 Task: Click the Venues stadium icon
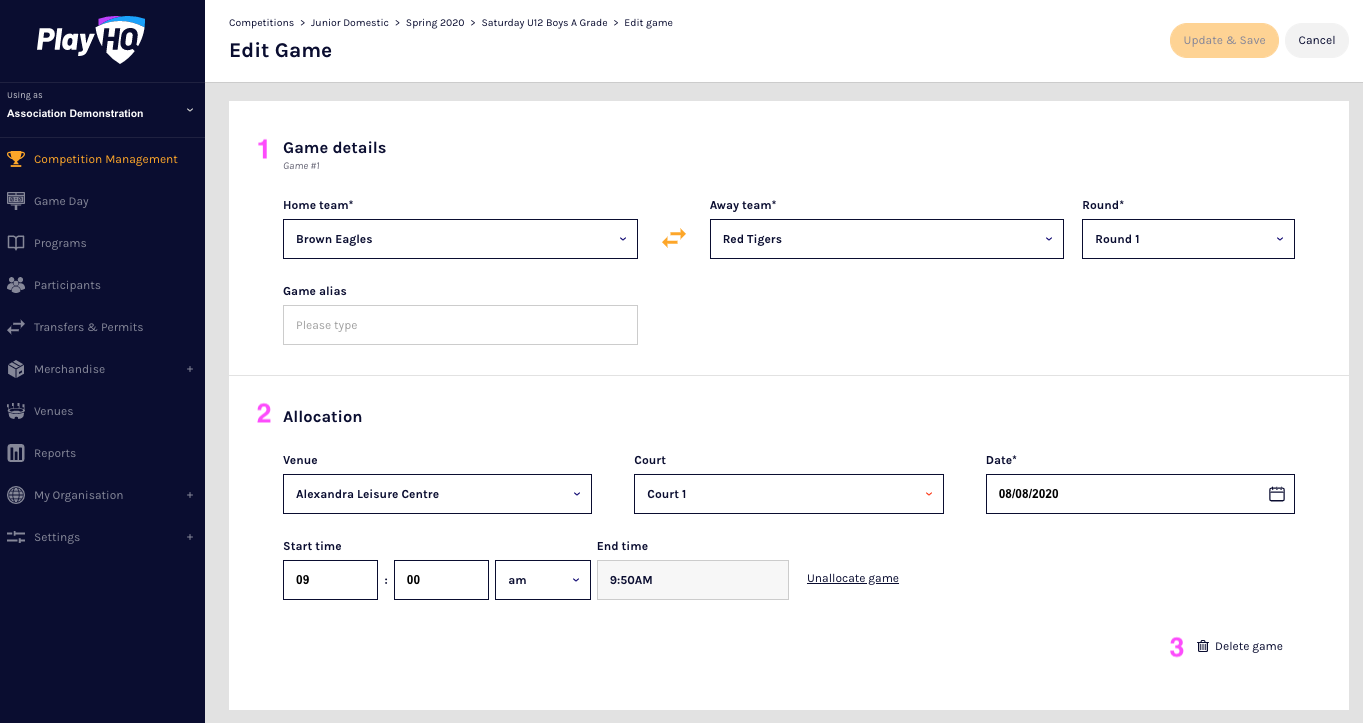coord(15,411)
